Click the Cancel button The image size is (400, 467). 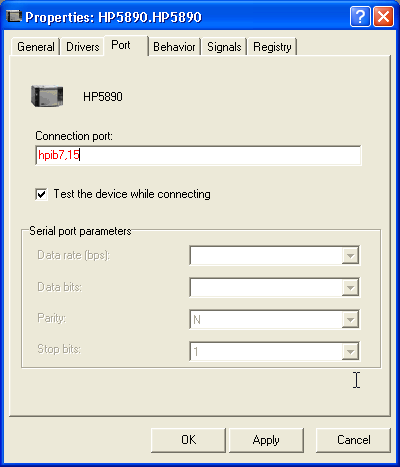(x=353, y=440)
